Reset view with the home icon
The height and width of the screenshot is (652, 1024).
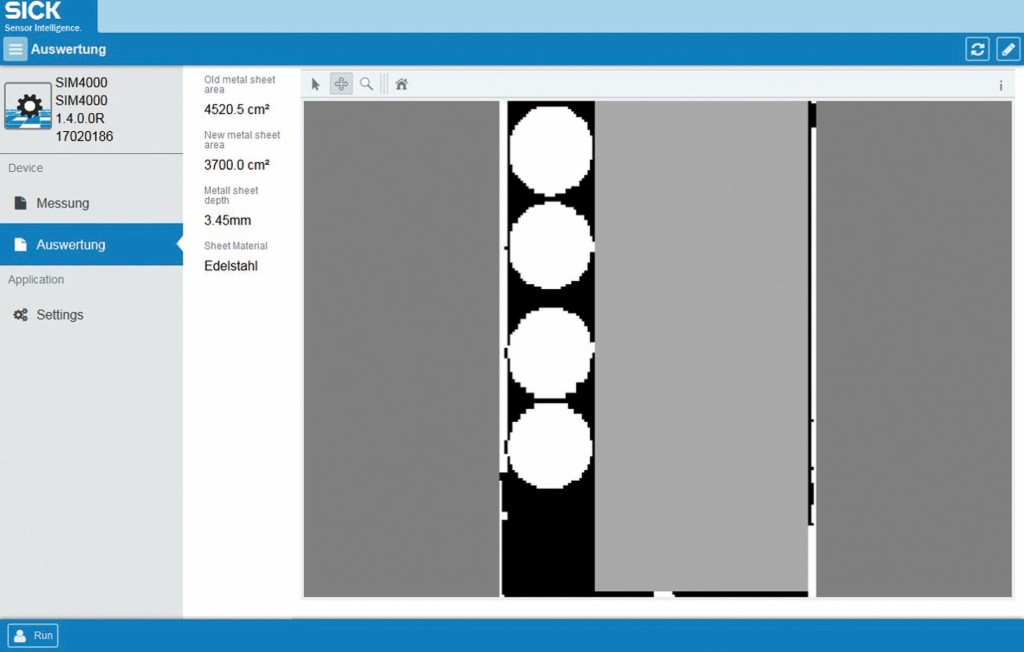pyautogui.click(x=401, y=85)
